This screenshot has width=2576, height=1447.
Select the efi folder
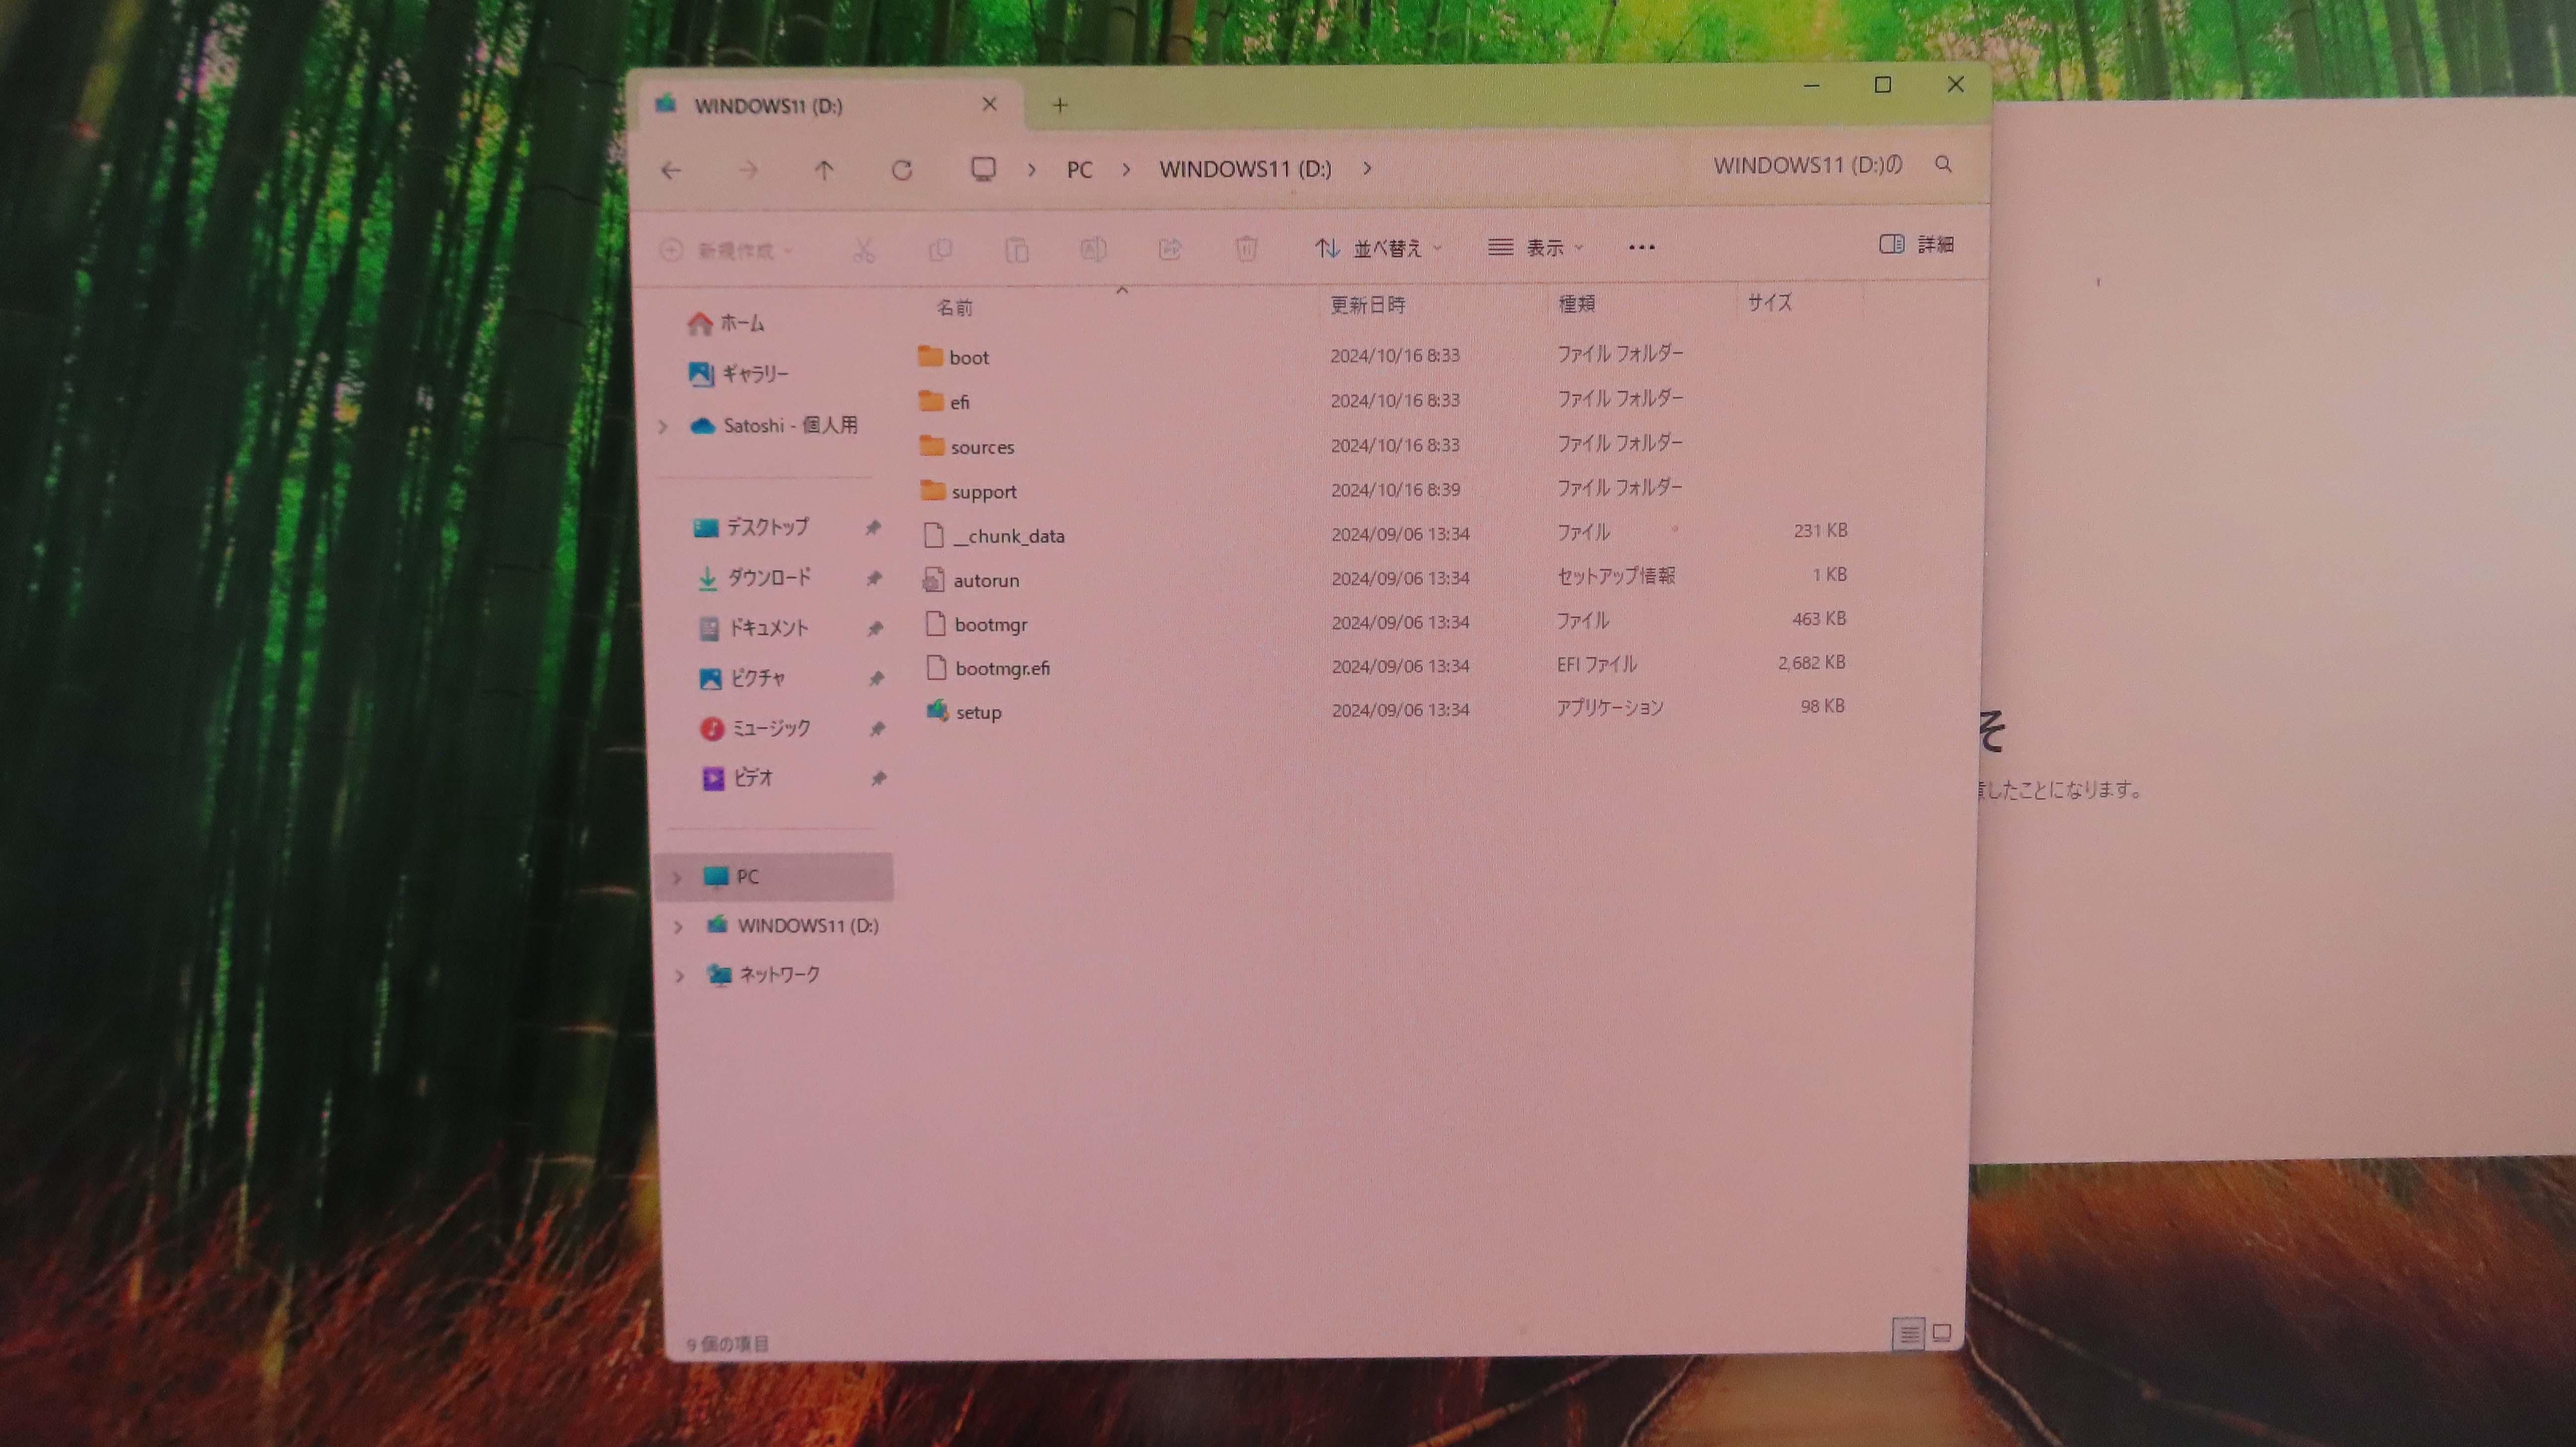pyautogui.click(x=944, y=402)
